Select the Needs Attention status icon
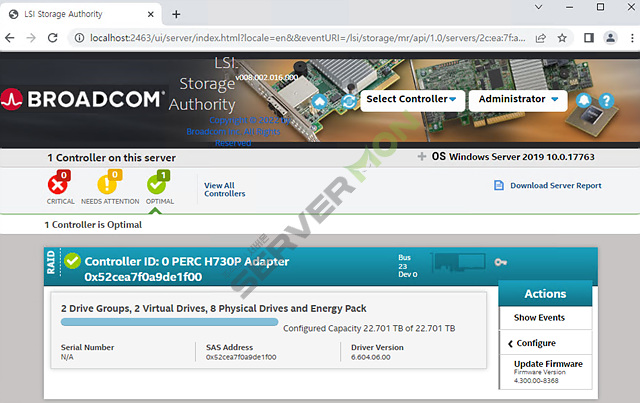Image resolution: width=640 pixels, height=403 pixels. click(x=109, y=183)
